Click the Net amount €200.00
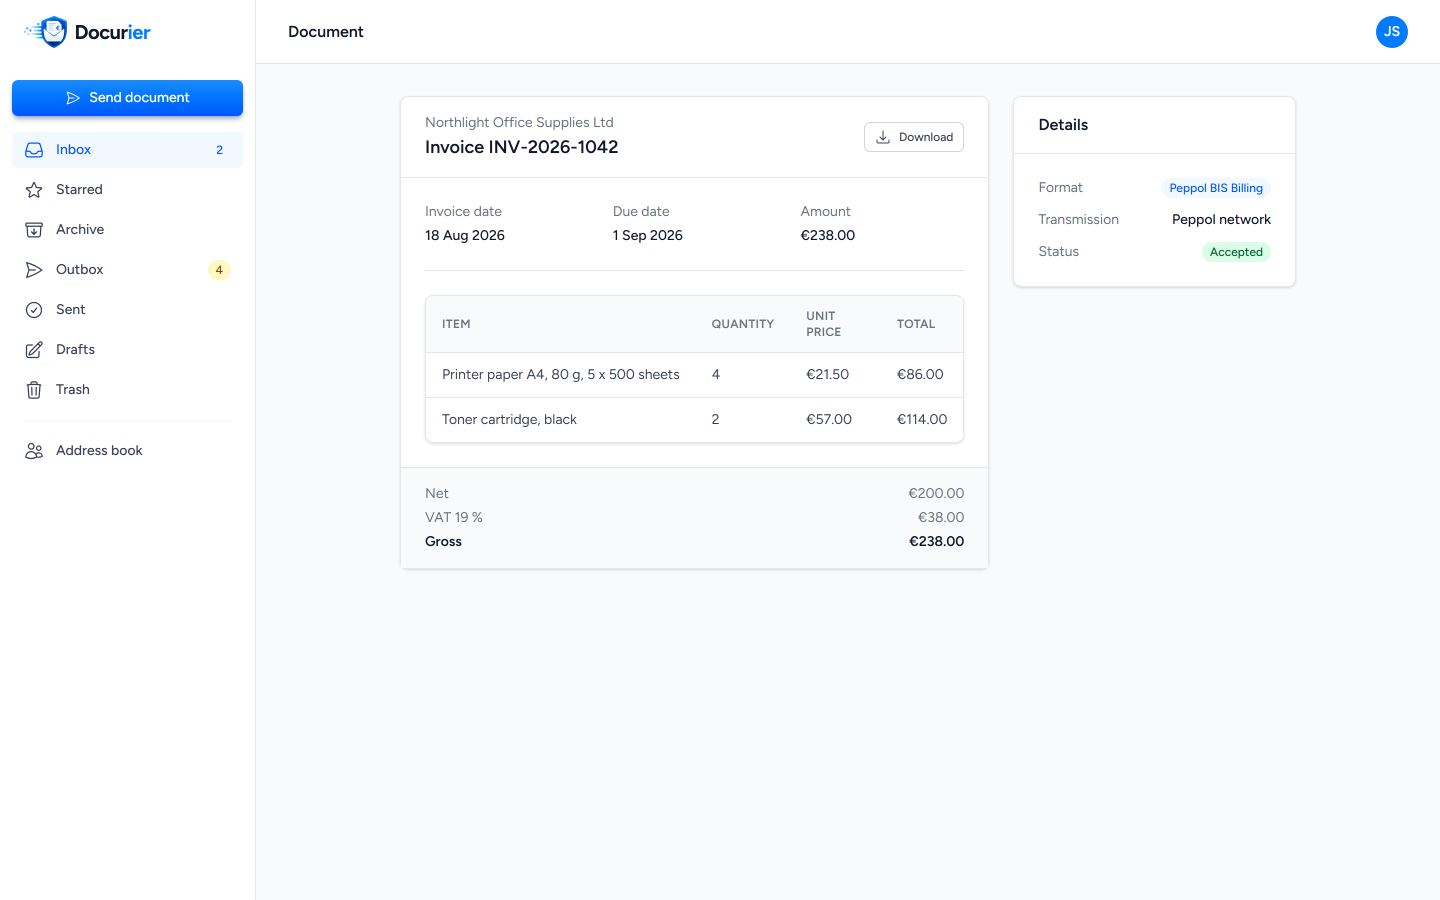 936,494
